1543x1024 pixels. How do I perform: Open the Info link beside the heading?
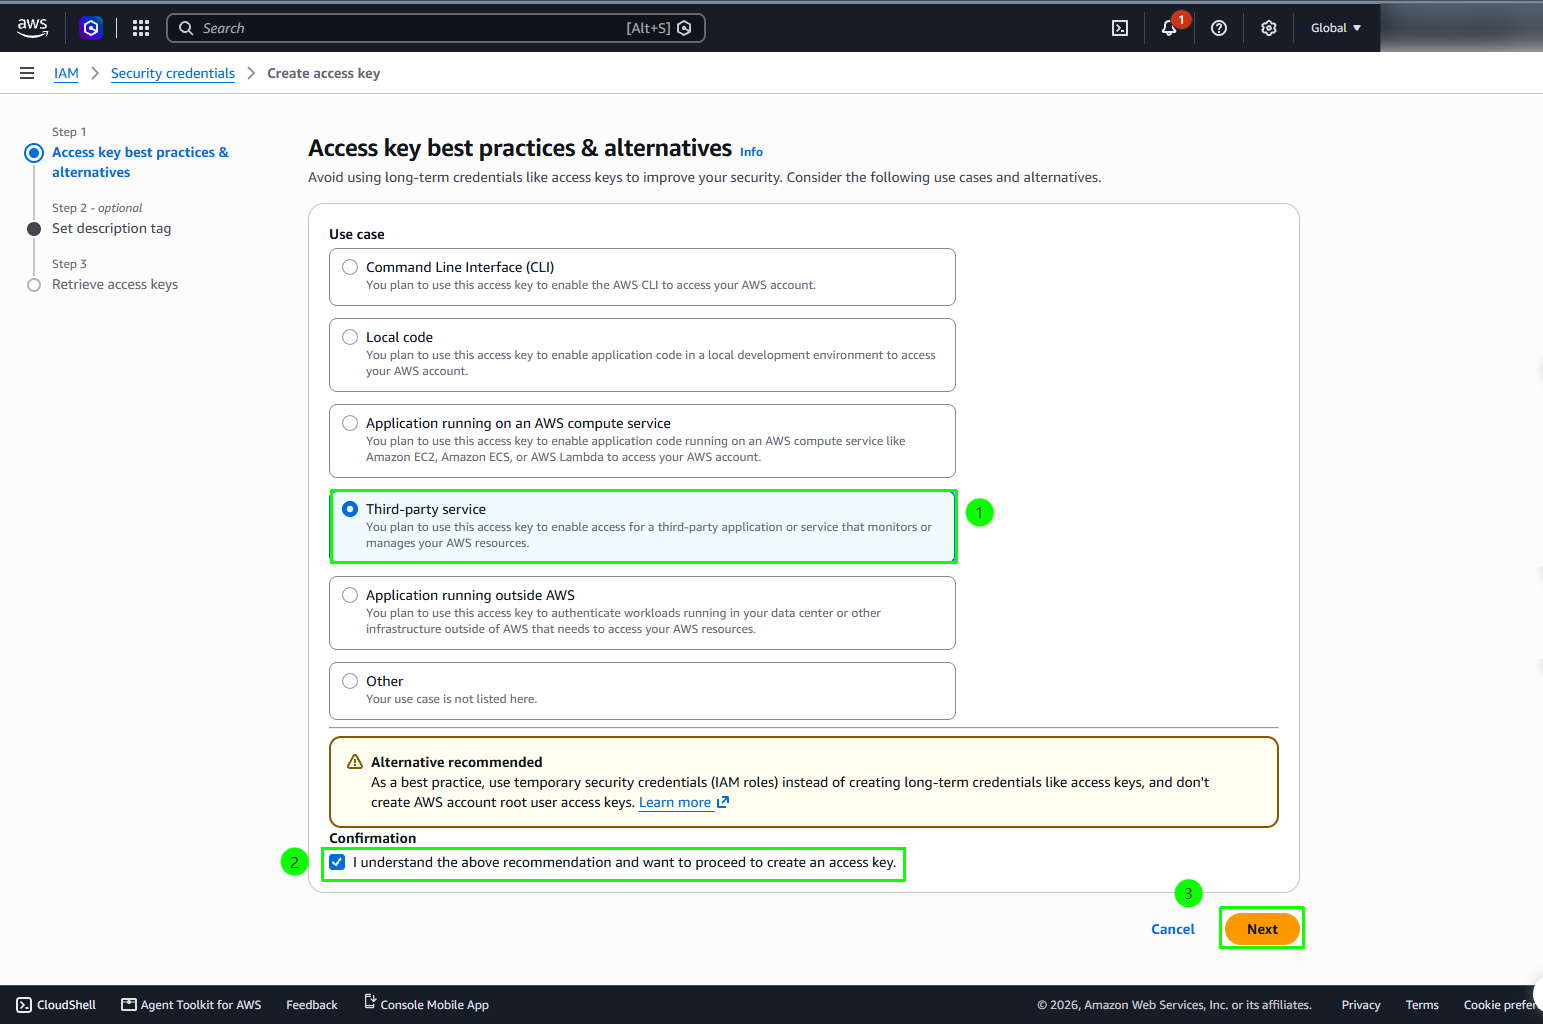tap(751, 152)
